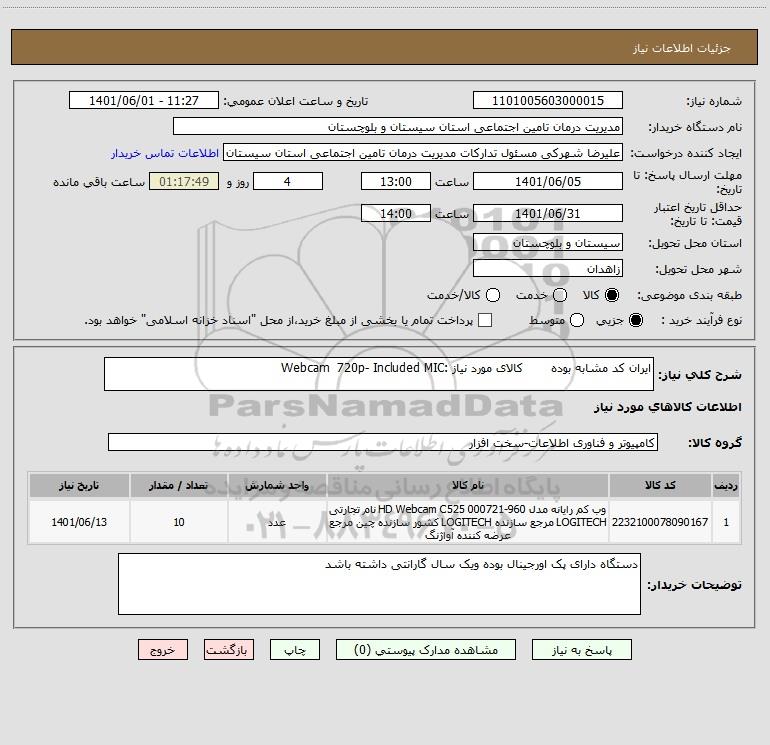The height and width of the screenshot is (745, 770).
Task: Click the quantity cell showing 10
Action: coord(179,522)
